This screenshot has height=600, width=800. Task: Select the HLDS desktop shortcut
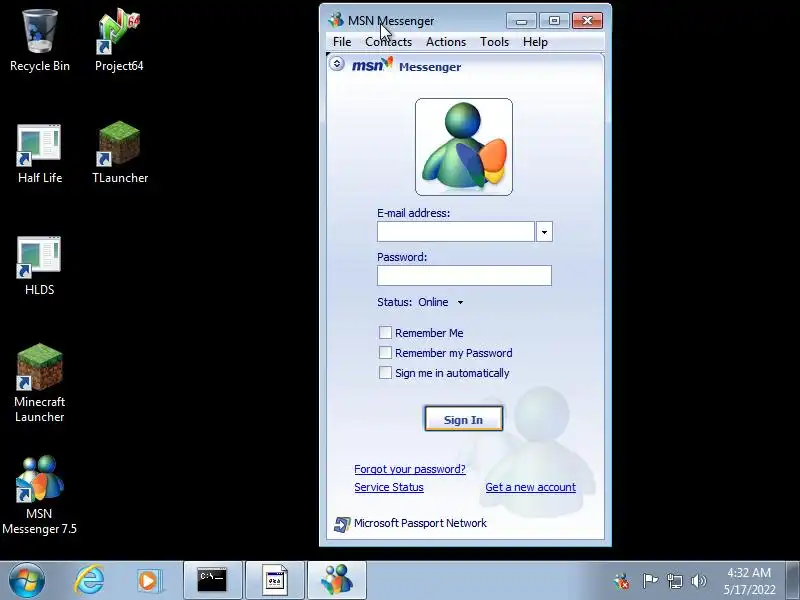click(39, 265)
